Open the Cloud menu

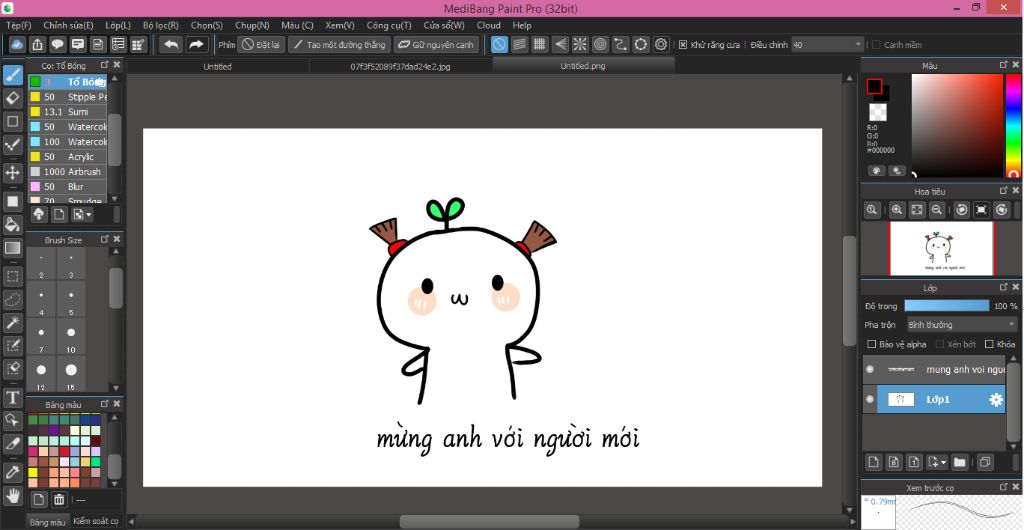pyautogui.click(x=488, y=25)
